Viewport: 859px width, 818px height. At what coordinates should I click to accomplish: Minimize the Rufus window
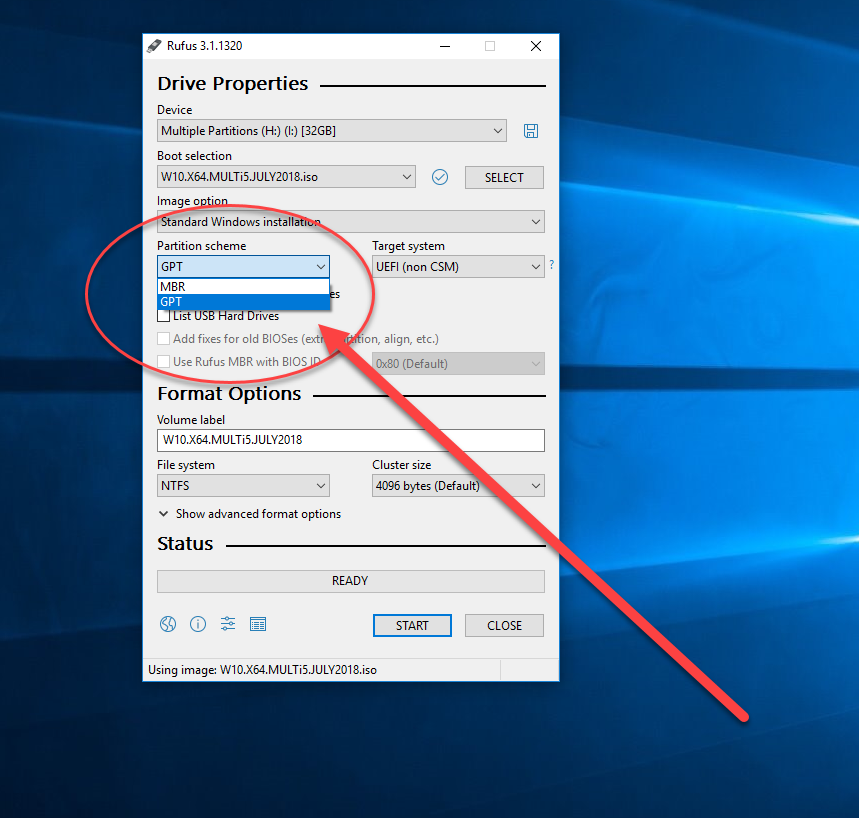click(x=445, y=47)
